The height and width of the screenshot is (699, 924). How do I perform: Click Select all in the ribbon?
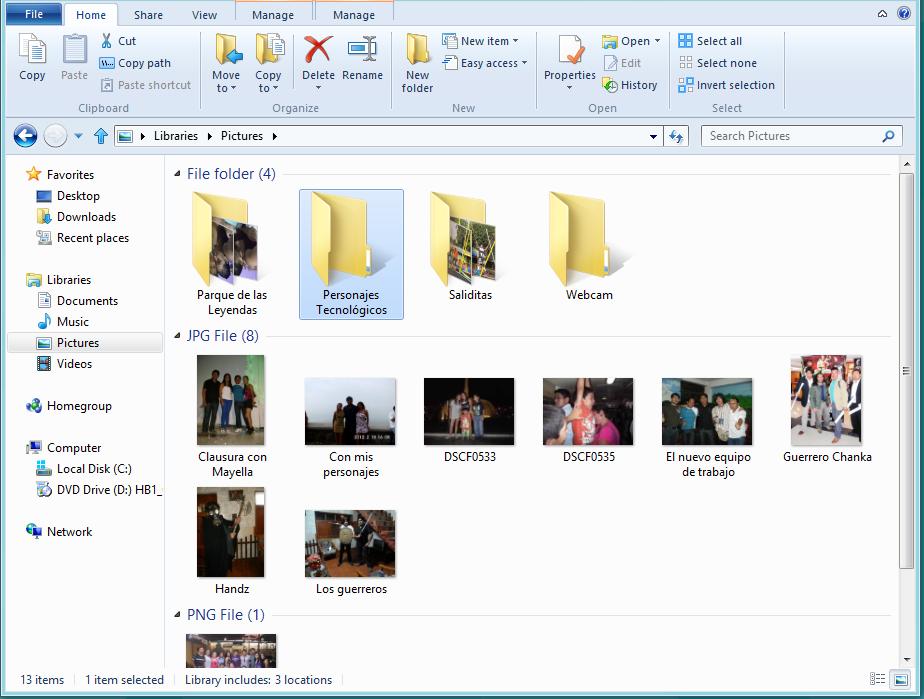click(710, 41)
